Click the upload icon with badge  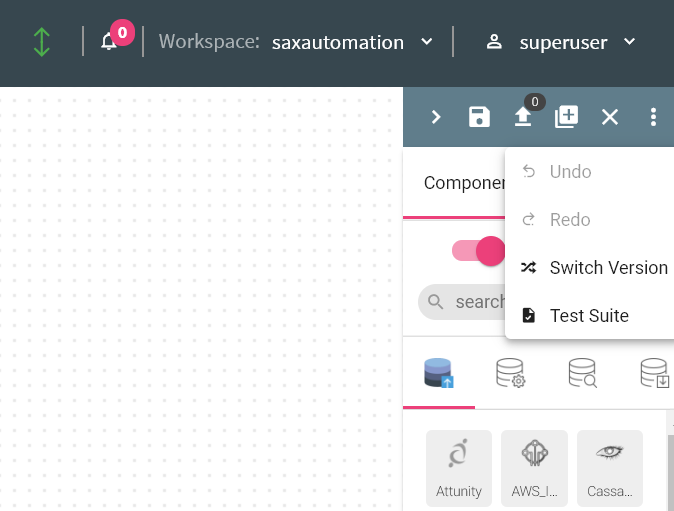point(523,116)
